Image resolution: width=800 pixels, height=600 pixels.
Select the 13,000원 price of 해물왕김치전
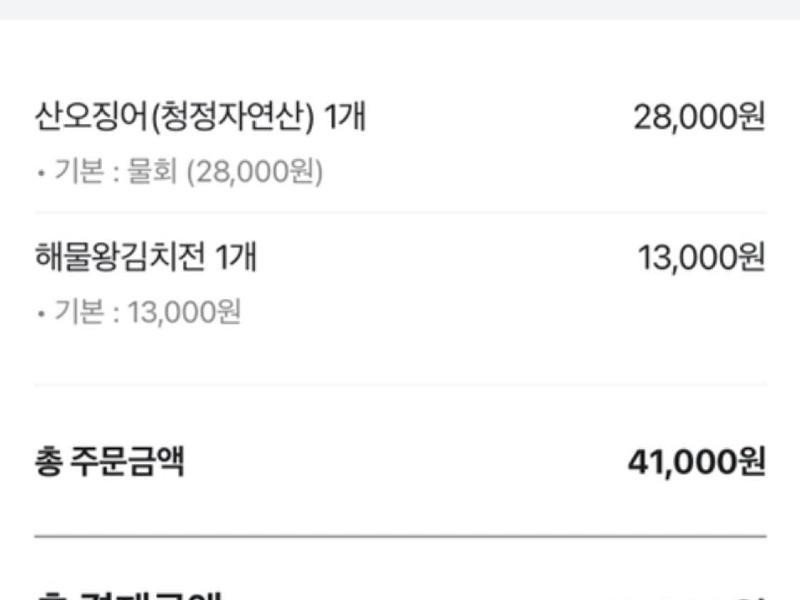click(701, 257)
